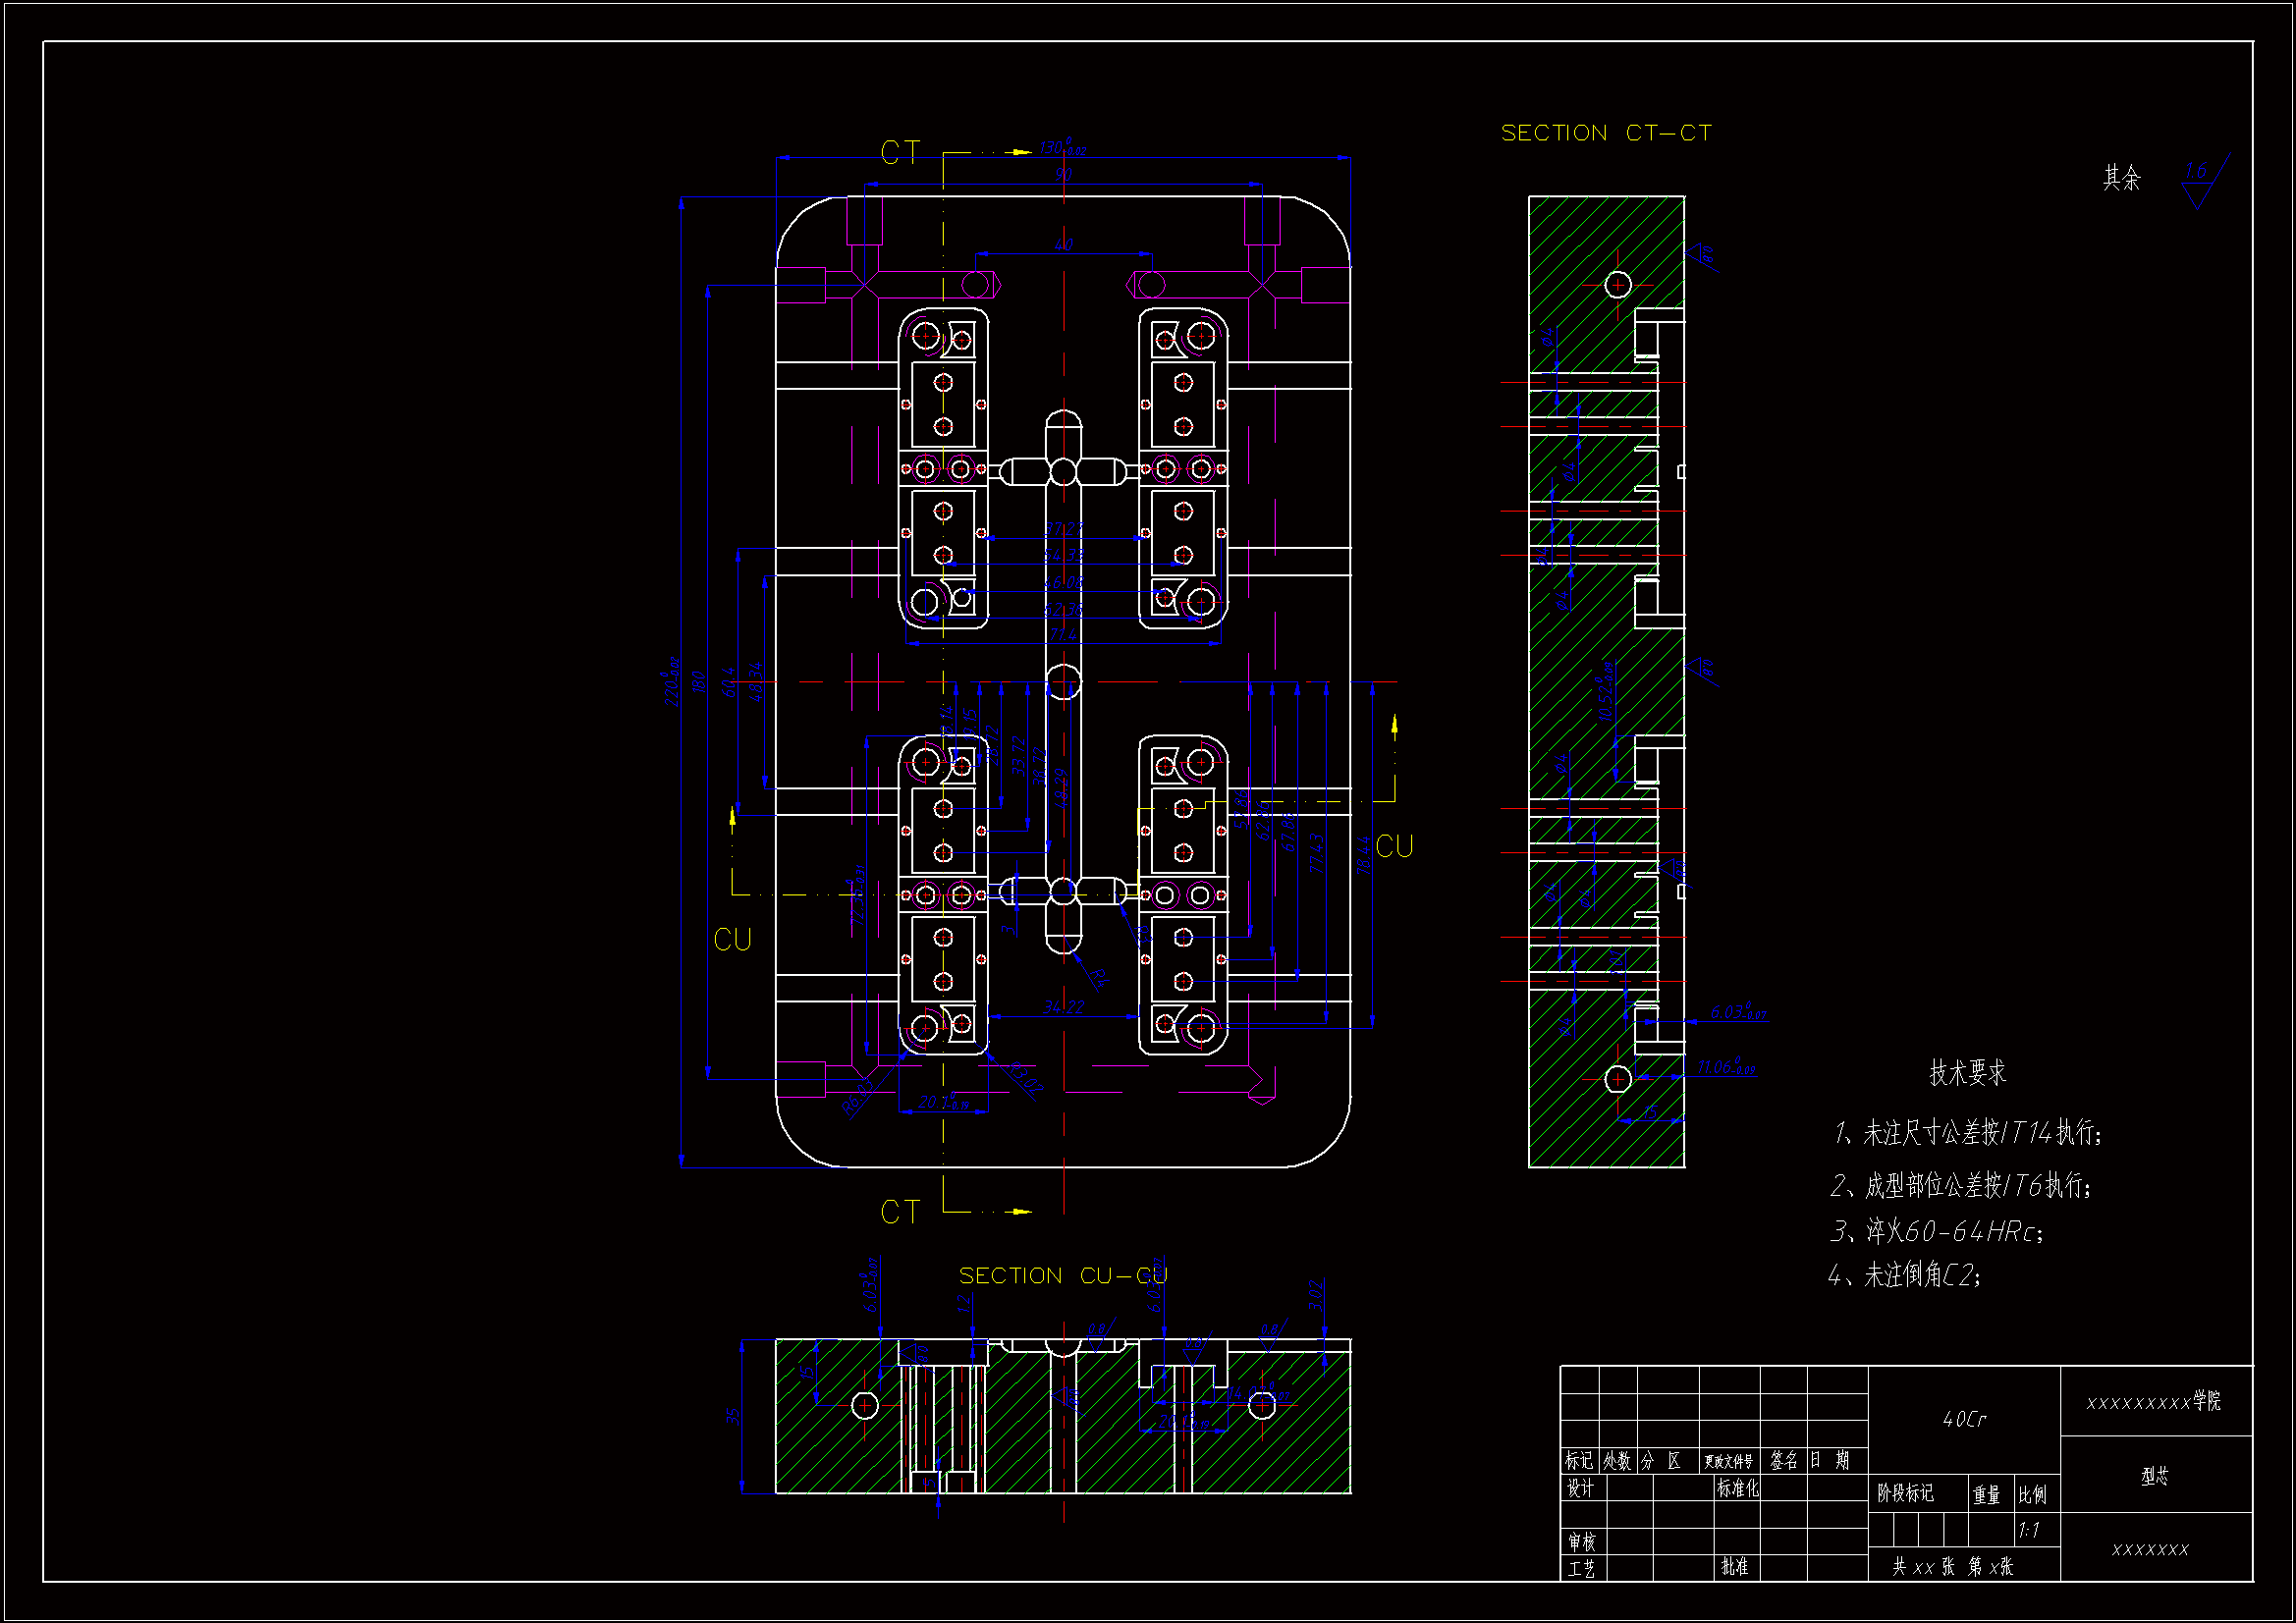Click the 未注倒角C2 note line
Image resolution: width=2296 pixels, height=1623 pixels.
(x=1904, y=1275)
